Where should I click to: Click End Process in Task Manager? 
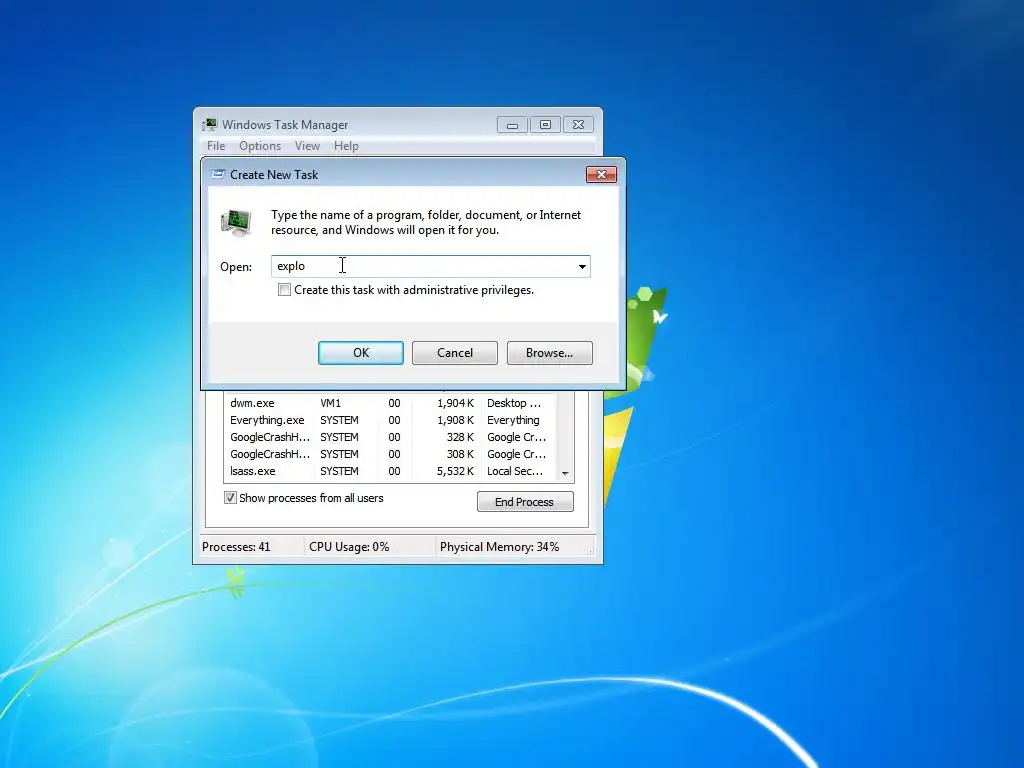525,502
